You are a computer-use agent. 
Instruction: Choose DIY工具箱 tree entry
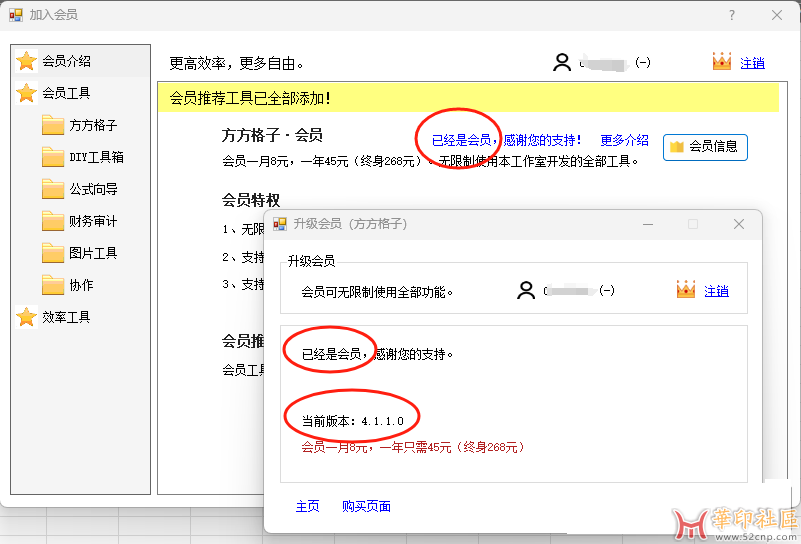97,157
